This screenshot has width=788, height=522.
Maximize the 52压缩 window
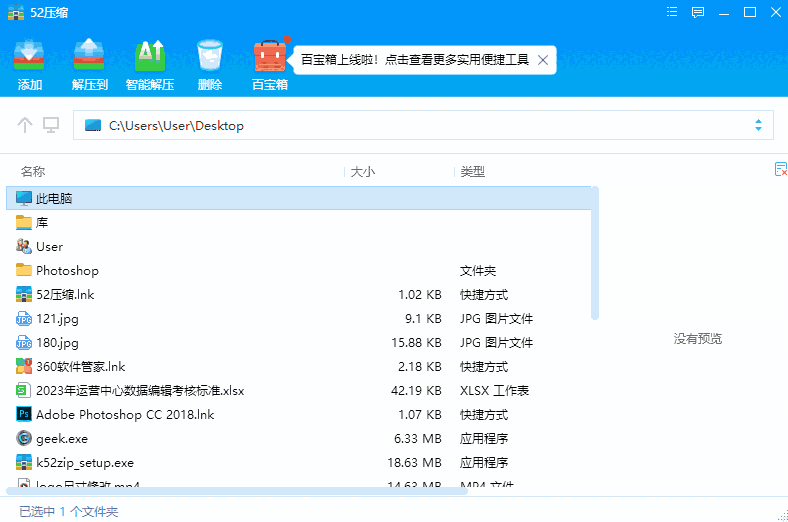(750, 12)
